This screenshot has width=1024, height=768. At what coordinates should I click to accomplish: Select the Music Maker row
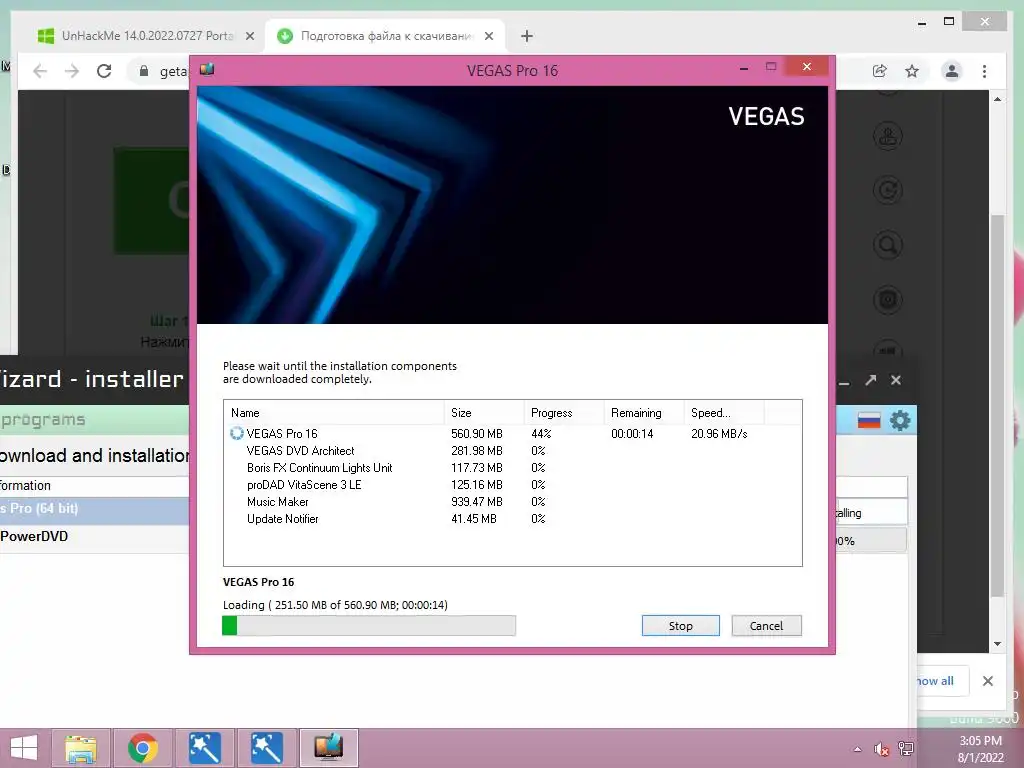coord(513,502)
